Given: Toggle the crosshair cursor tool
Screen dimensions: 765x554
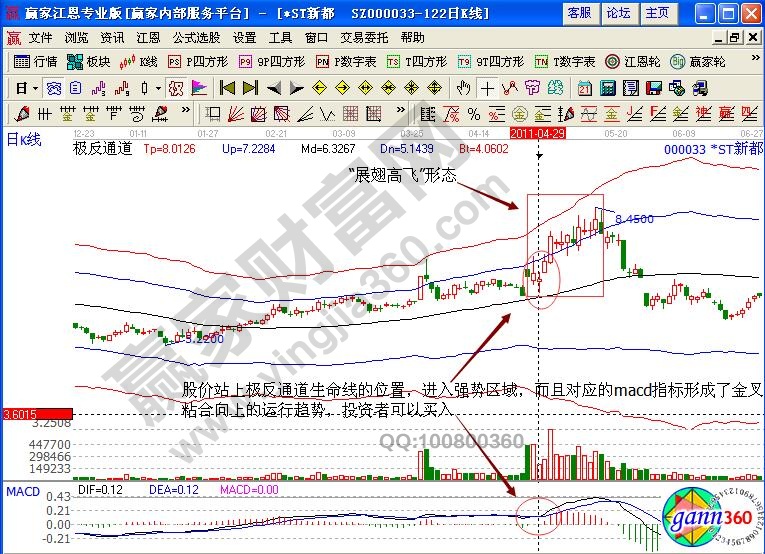Looking at the screenshot, I should click(487, 87).
